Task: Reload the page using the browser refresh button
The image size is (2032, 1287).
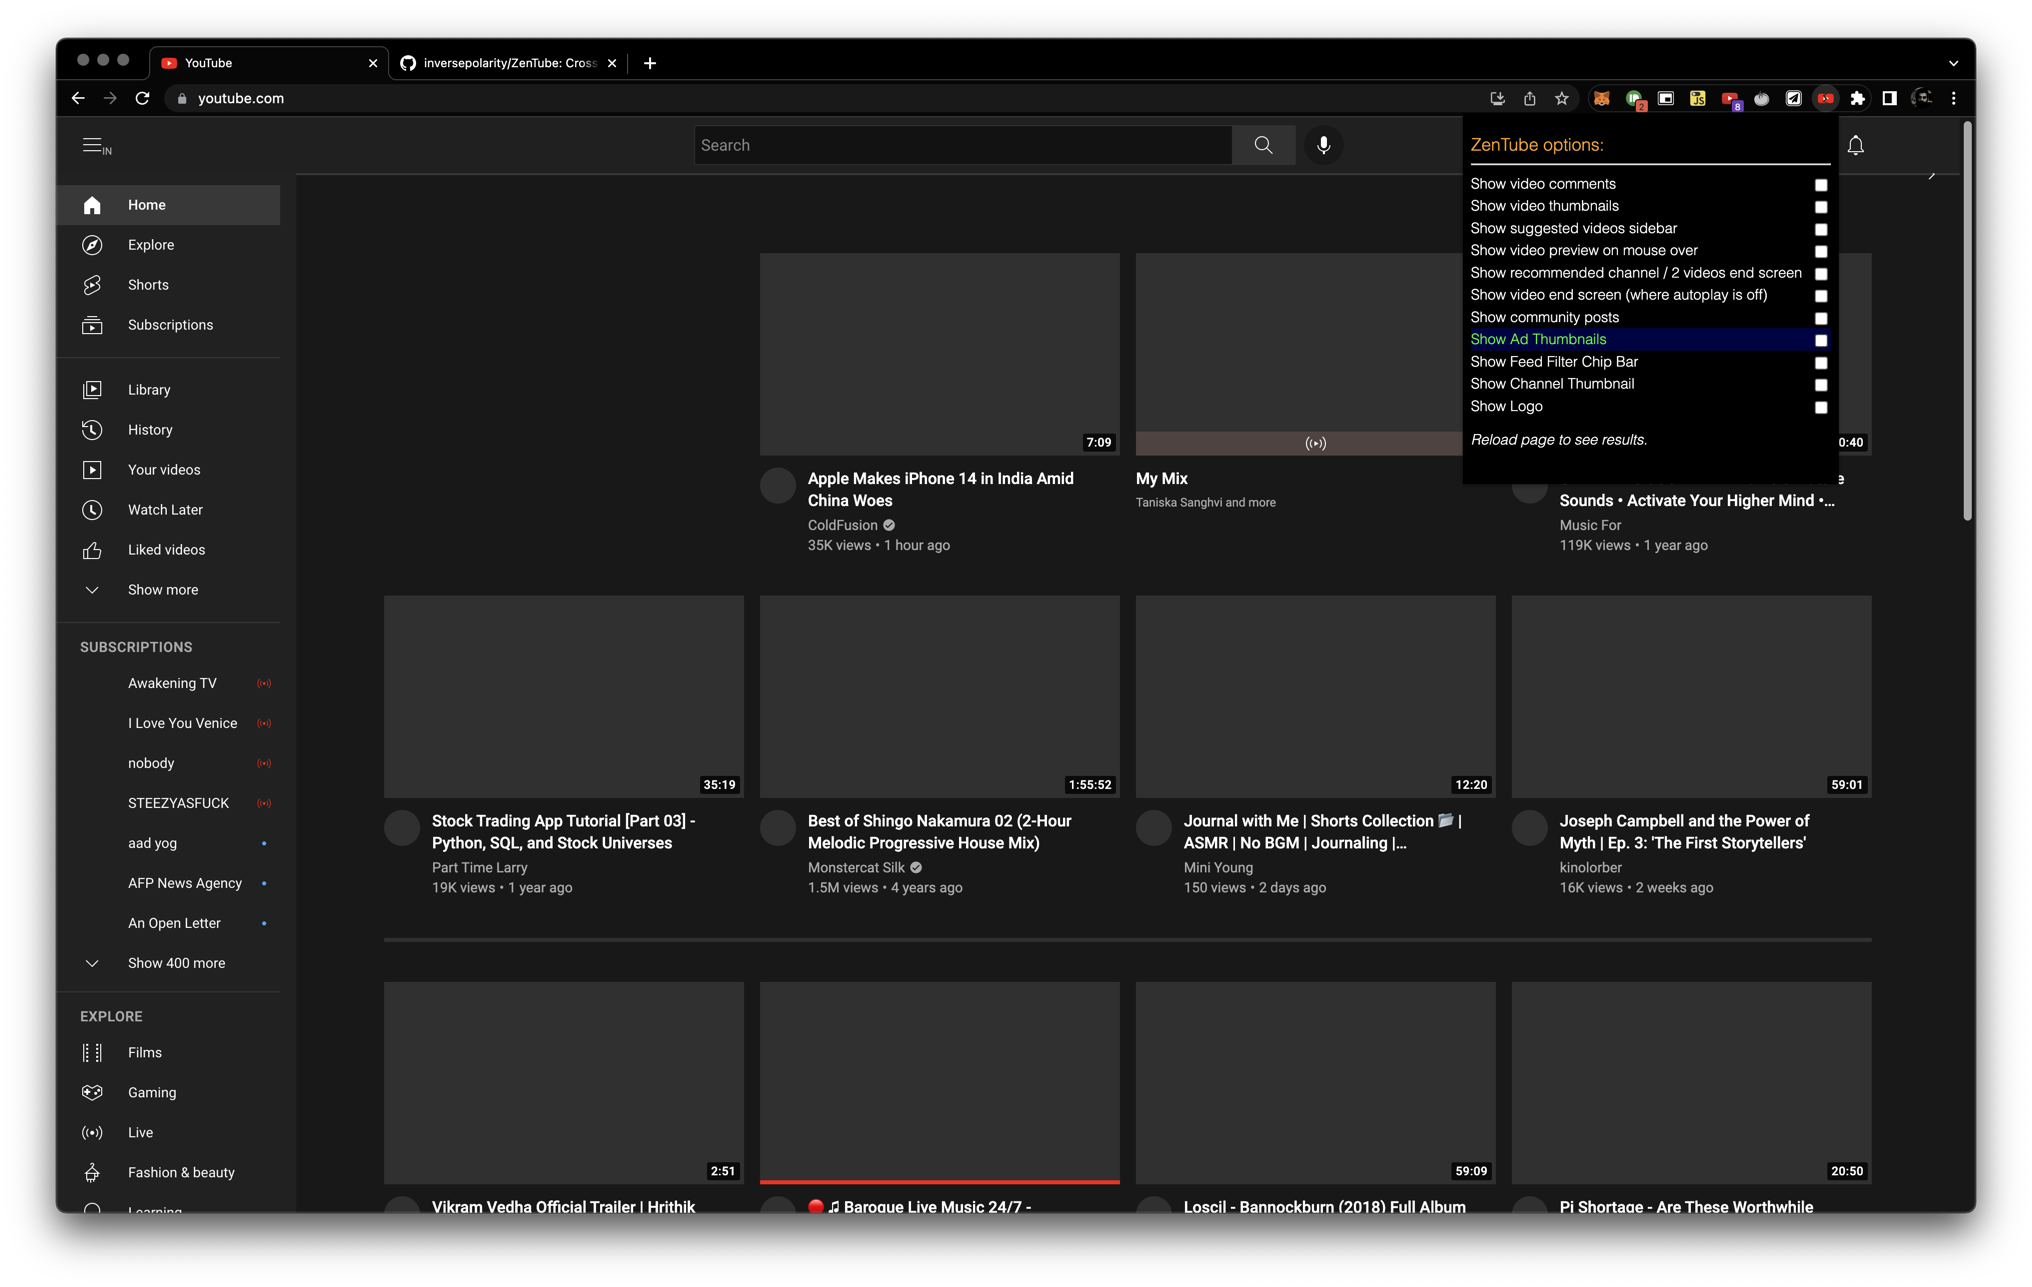Action: [x=143, y=98]
